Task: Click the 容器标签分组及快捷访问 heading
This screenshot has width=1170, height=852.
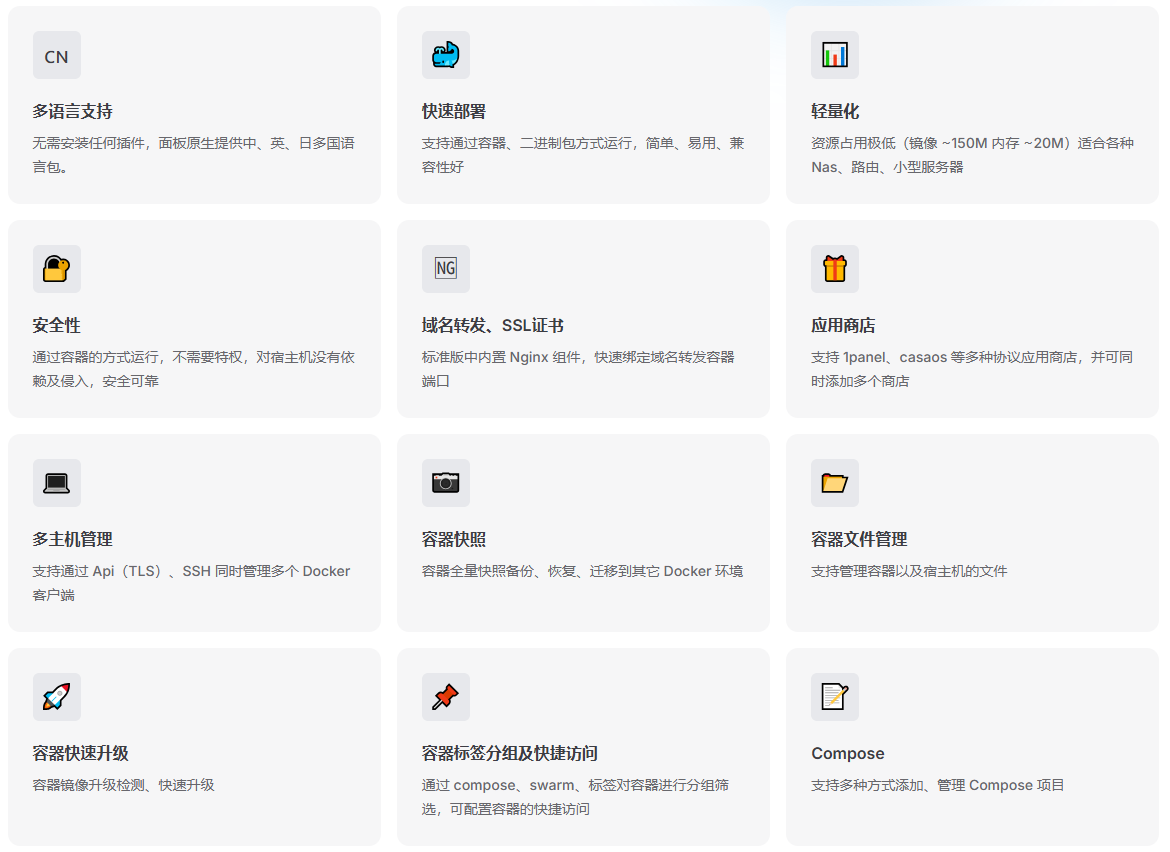Action: 509,753
